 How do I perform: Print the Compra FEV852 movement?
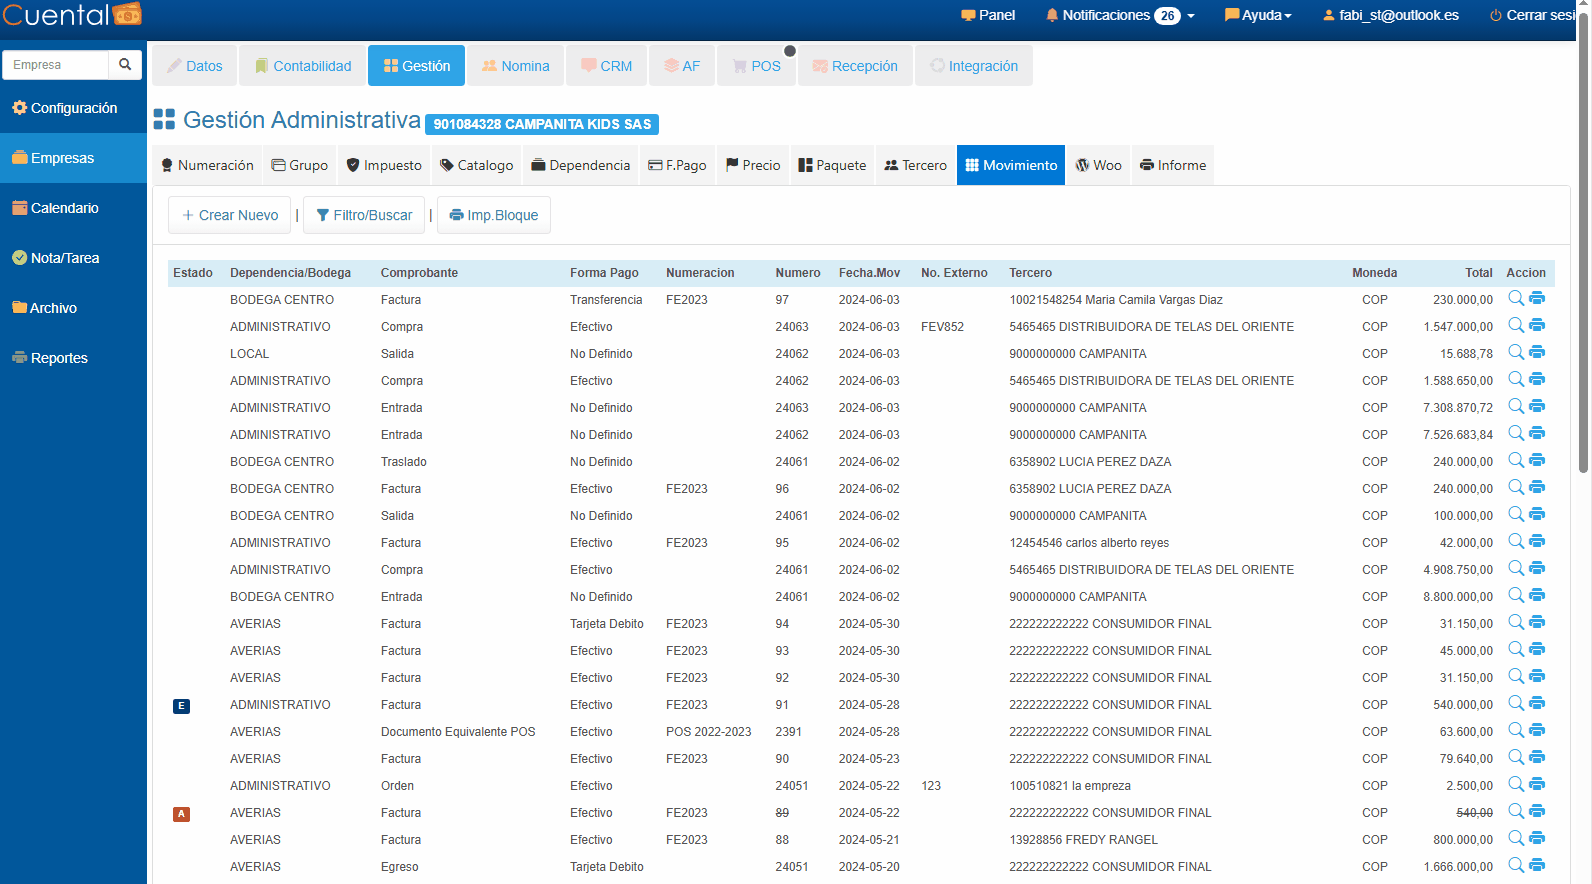pos(1537,325)
